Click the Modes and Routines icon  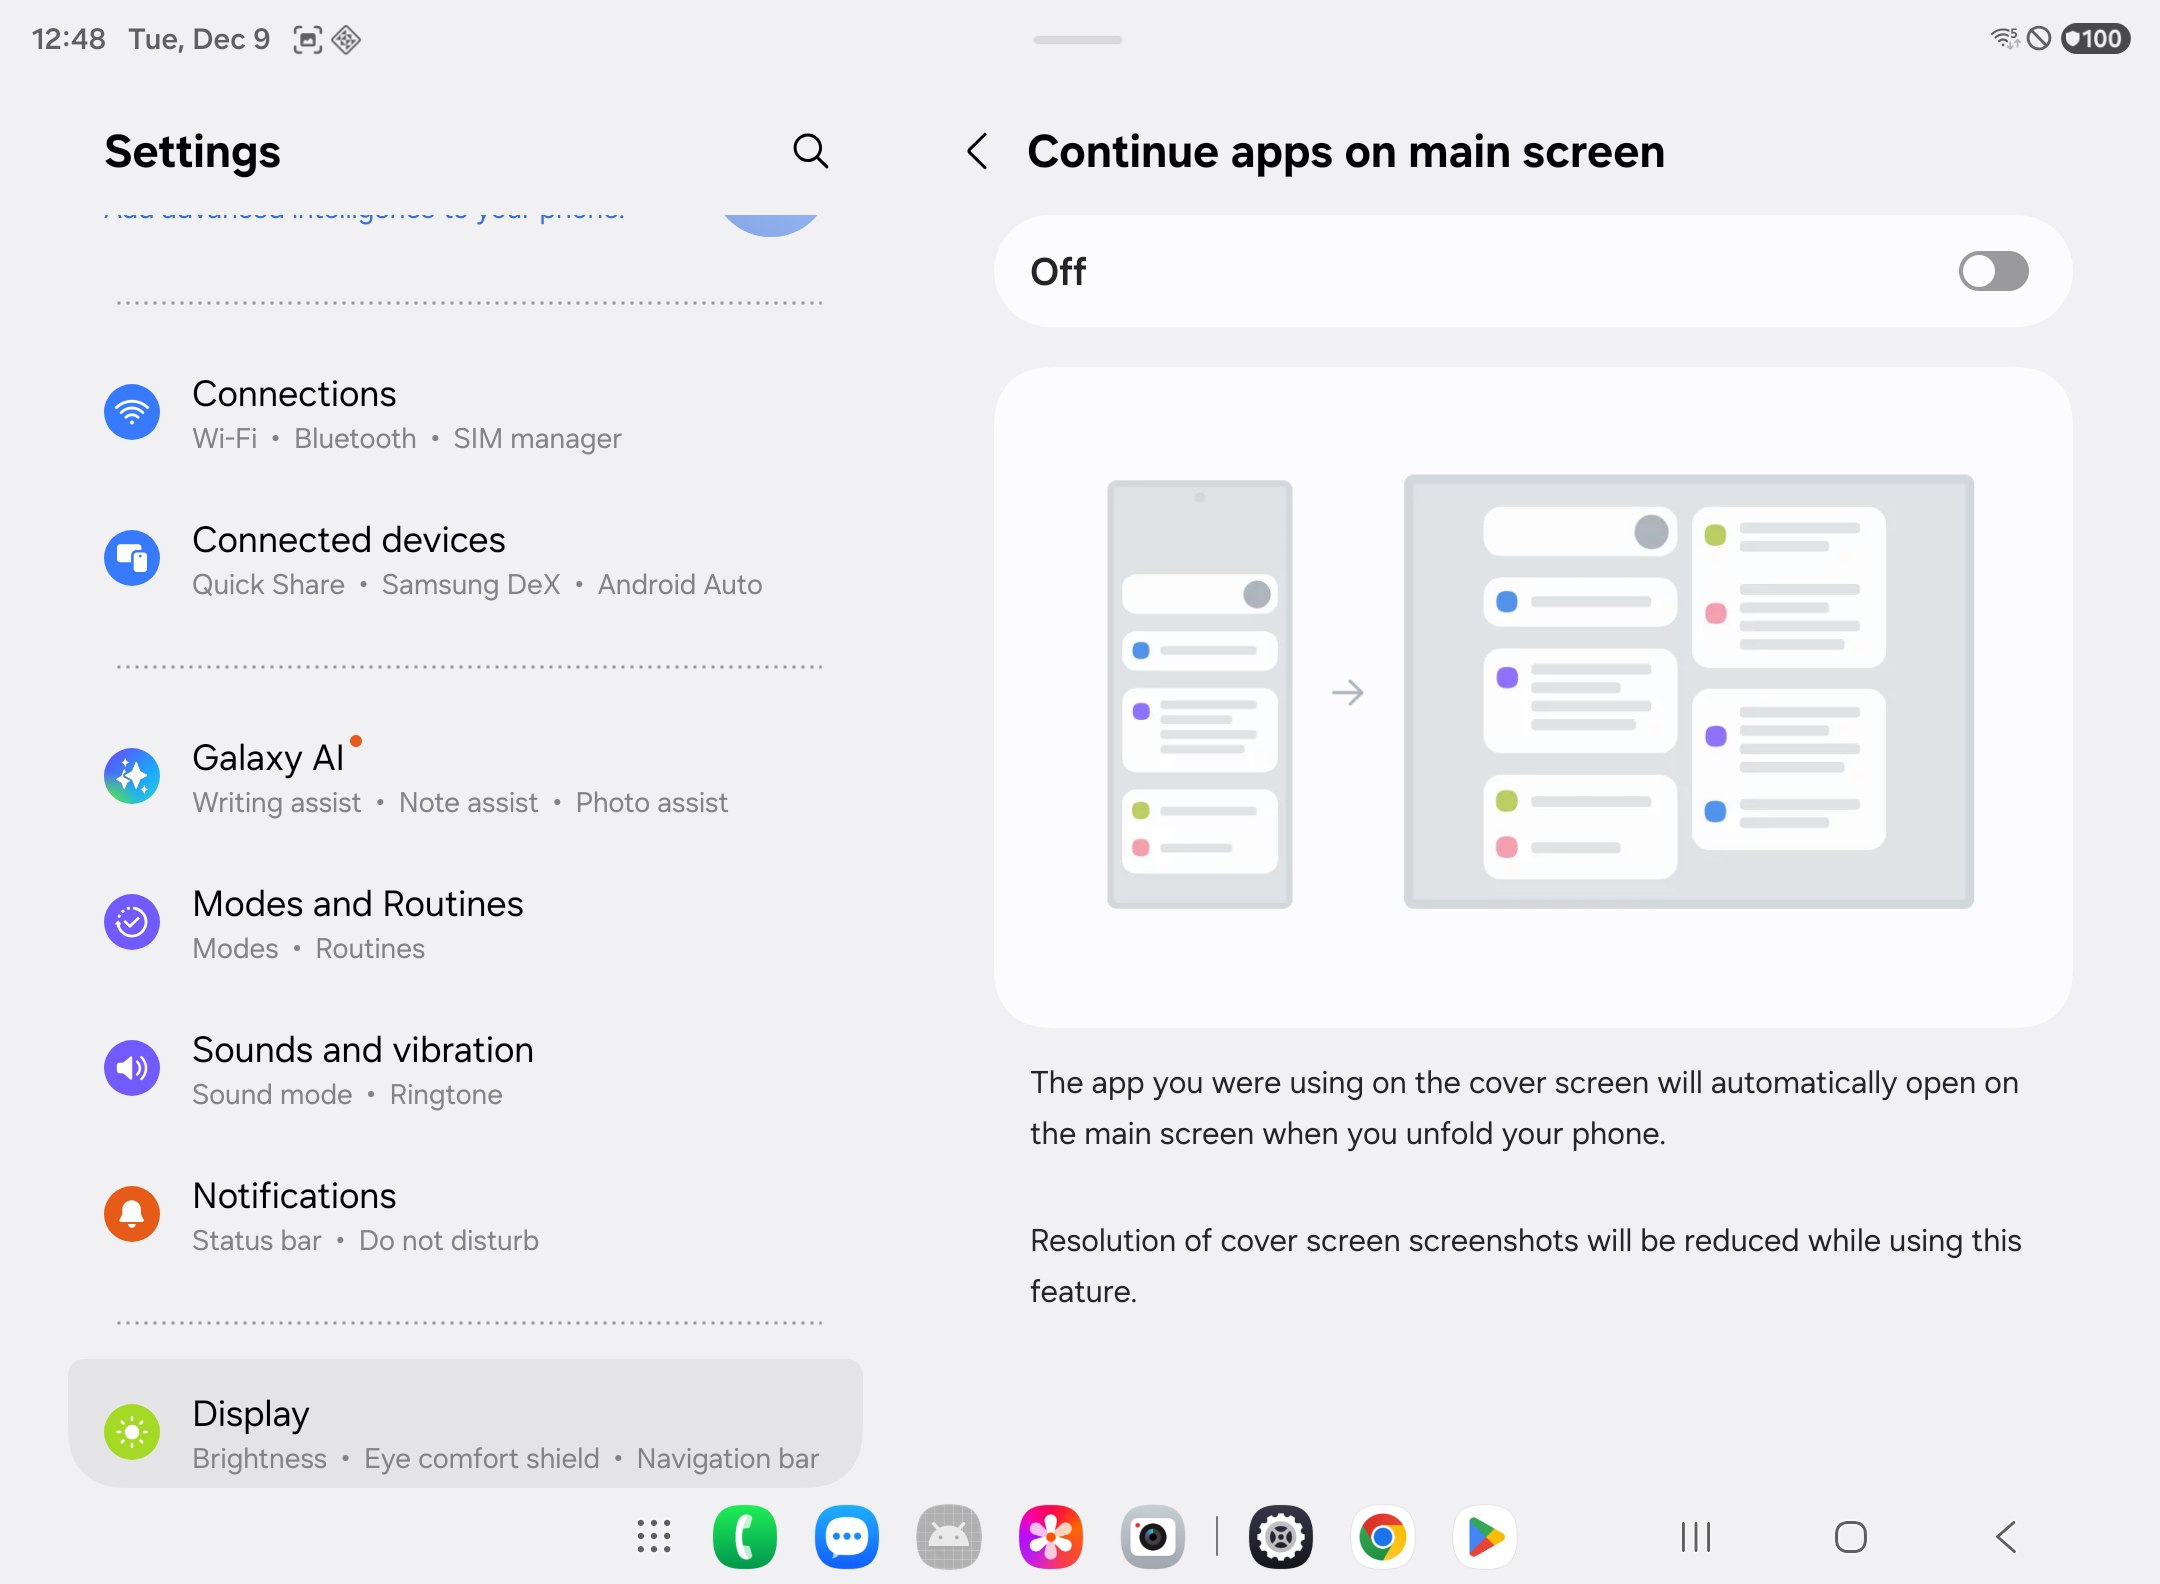[132, 922]
